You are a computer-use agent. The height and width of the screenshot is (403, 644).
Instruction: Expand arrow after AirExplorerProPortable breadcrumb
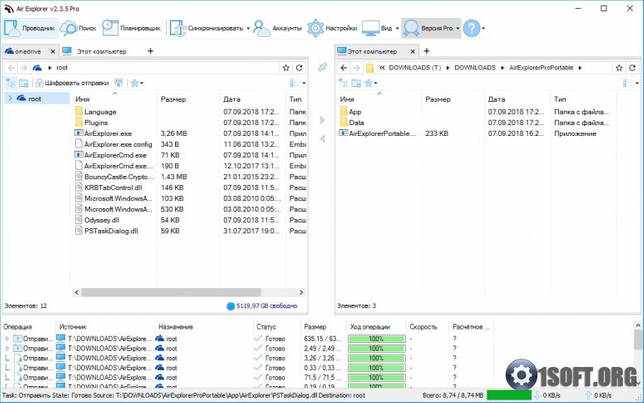pos(580,68)
